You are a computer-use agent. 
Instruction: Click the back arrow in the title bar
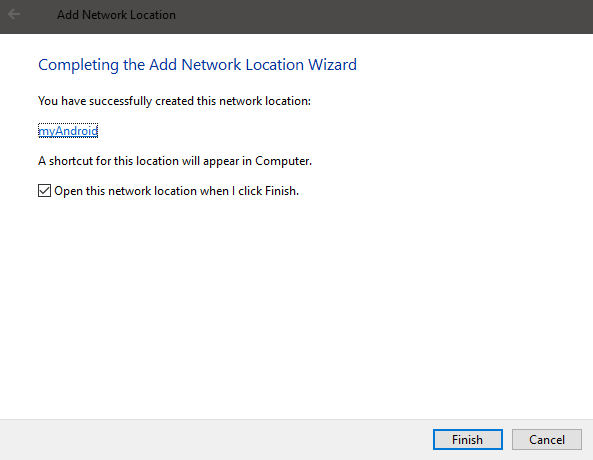pos(14,15)
